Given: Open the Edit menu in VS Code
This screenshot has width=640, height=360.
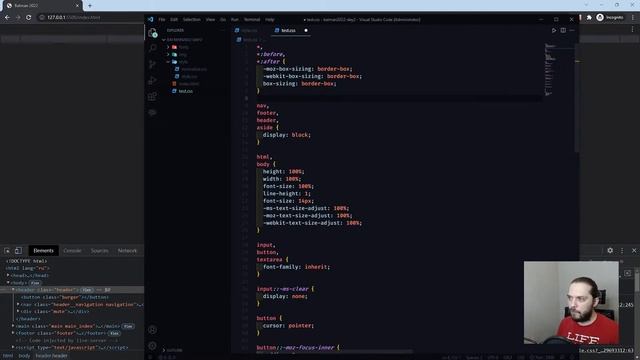Looking at the screenshot, I should click(174, 20).
